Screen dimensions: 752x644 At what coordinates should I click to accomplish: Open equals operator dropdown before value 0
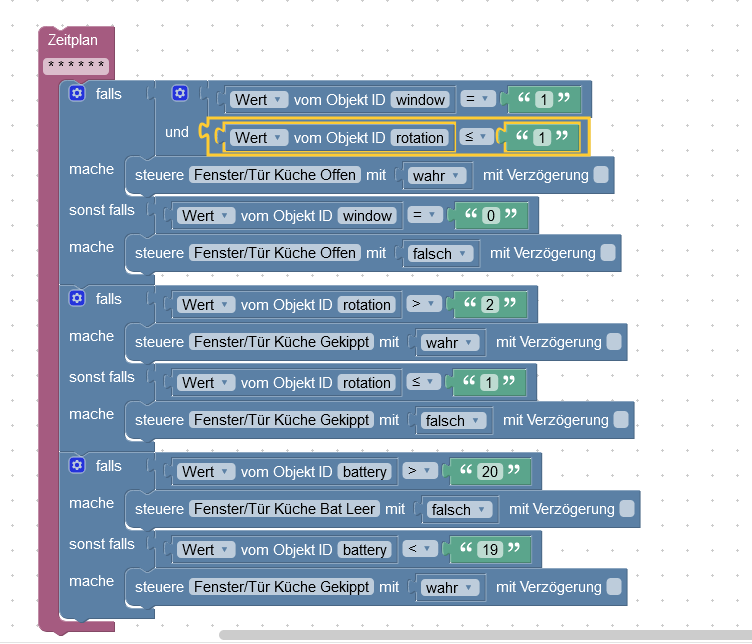click(x=424, y=215)
